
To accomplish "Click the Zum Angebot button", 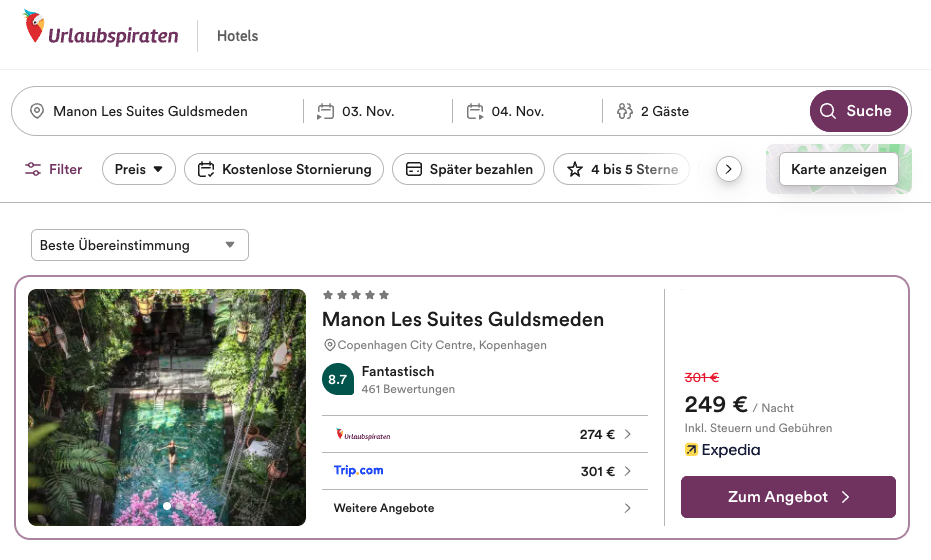I will pyautogui.click(x=788, y=497).
